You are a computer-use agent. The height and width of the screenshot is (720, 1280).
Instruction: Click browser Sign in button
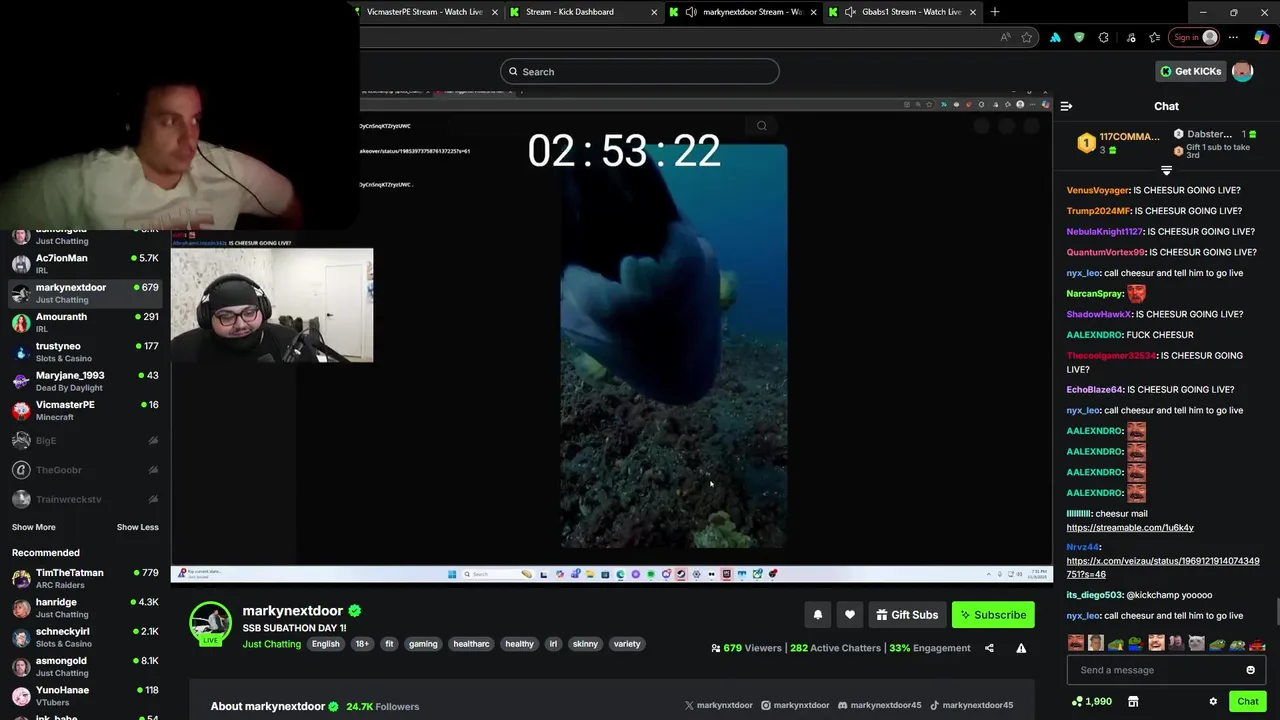(1195, 37)
